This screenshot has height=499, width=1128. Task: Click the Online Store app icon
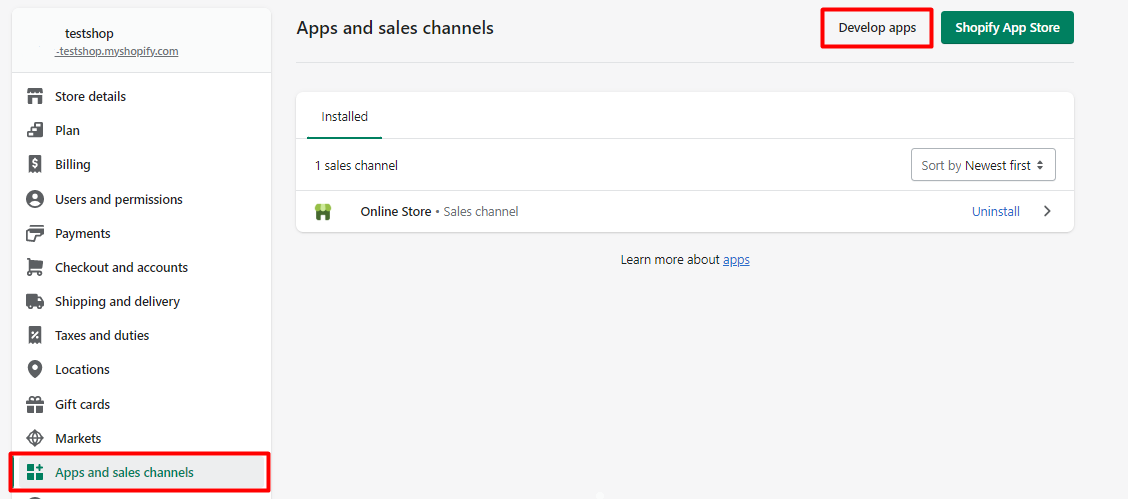tap(323, 212)
